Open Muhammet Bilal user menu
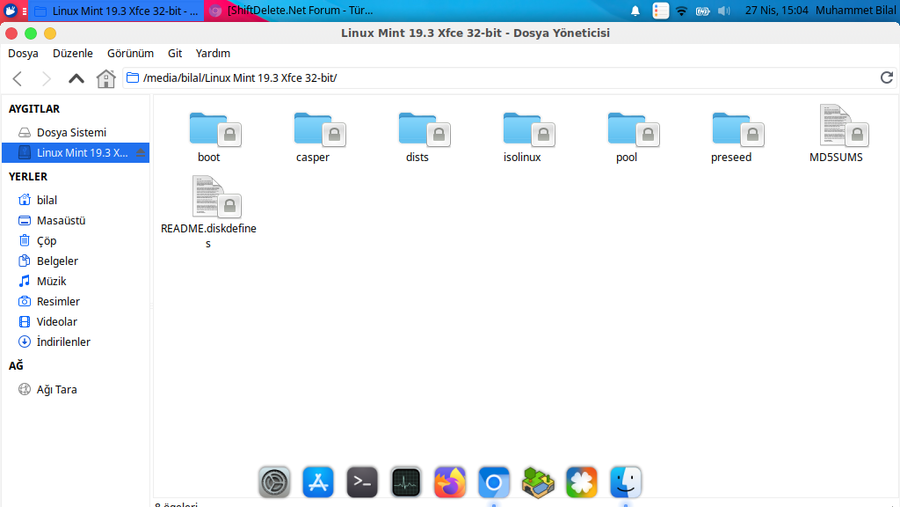This screenshot has width=900, height=507. [x=856, y=10]
